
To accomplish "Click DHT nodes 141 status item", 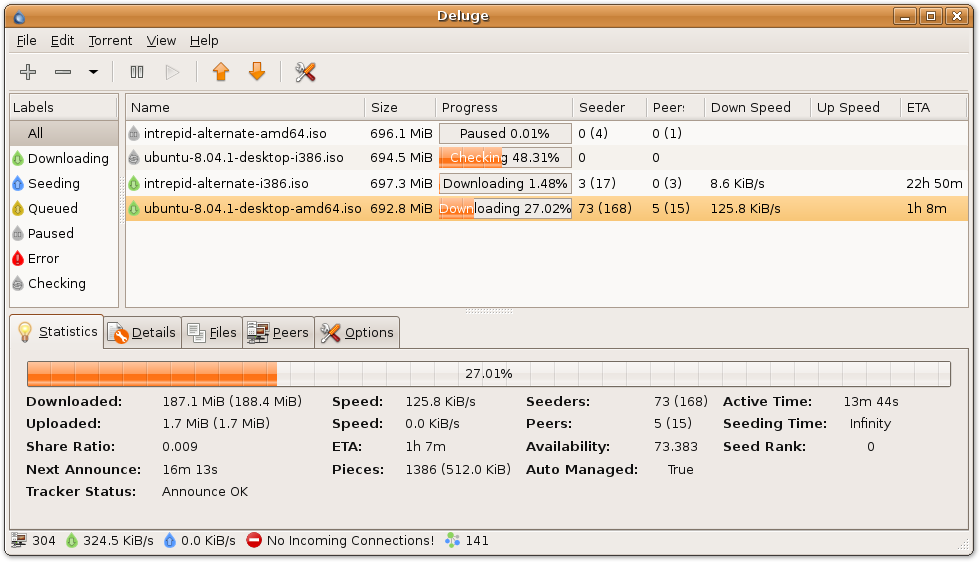I will click(467, 540).
